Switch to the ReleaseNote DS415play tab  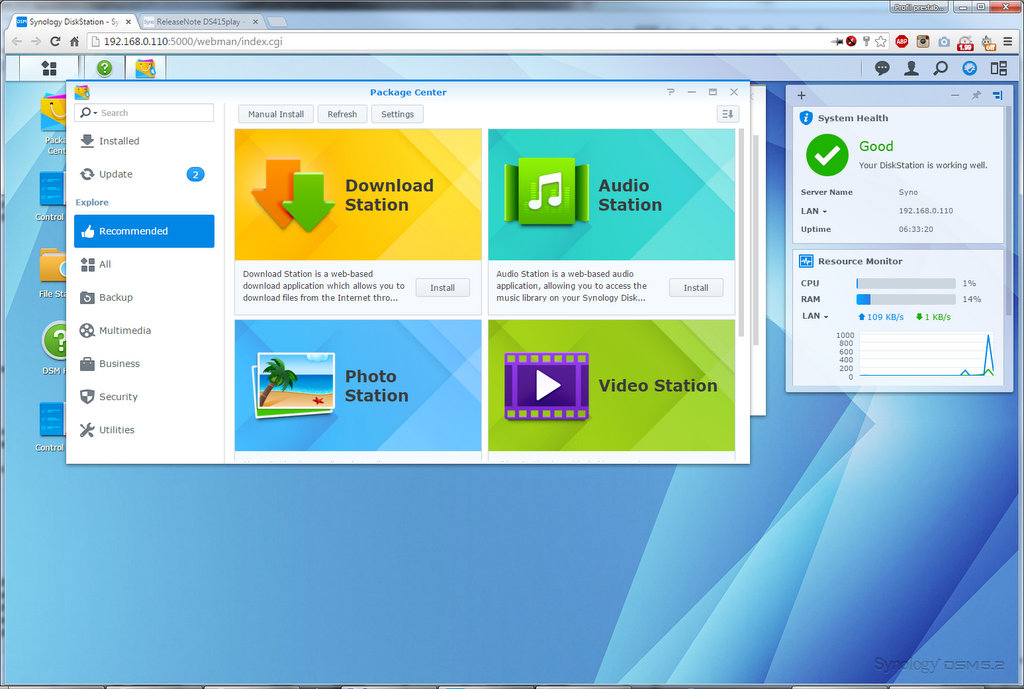coord(201,22)
